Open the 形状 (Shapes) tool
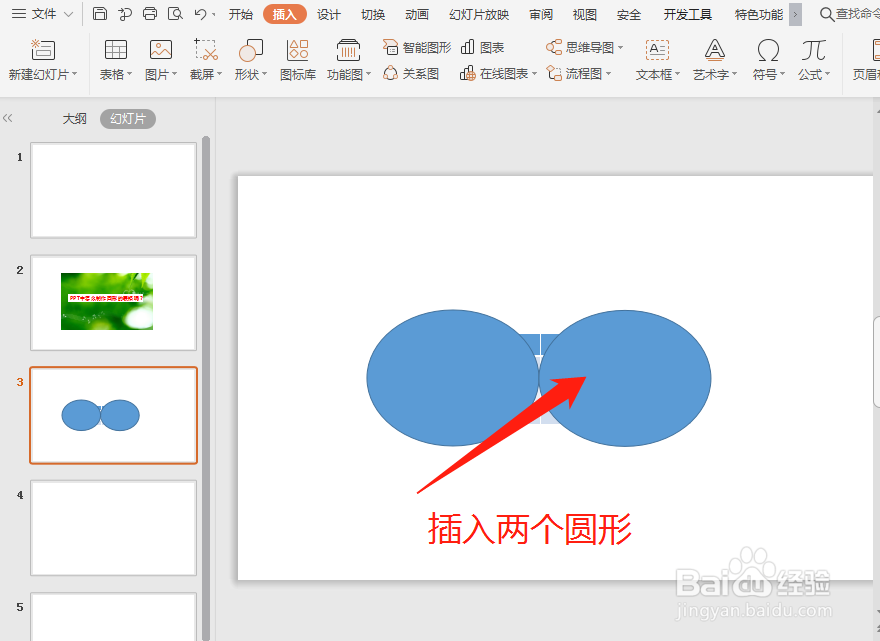 point(248,60)
